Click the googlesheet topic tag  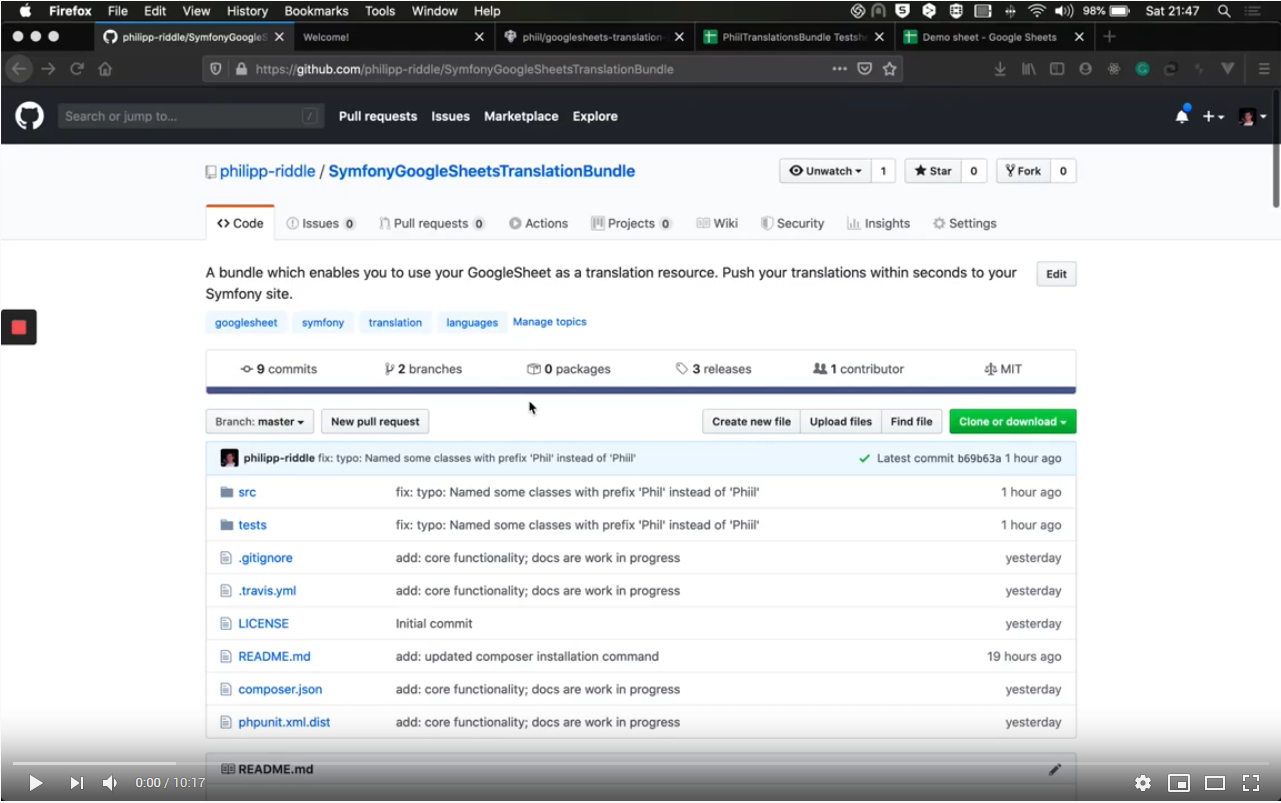[x=246, y=322]
